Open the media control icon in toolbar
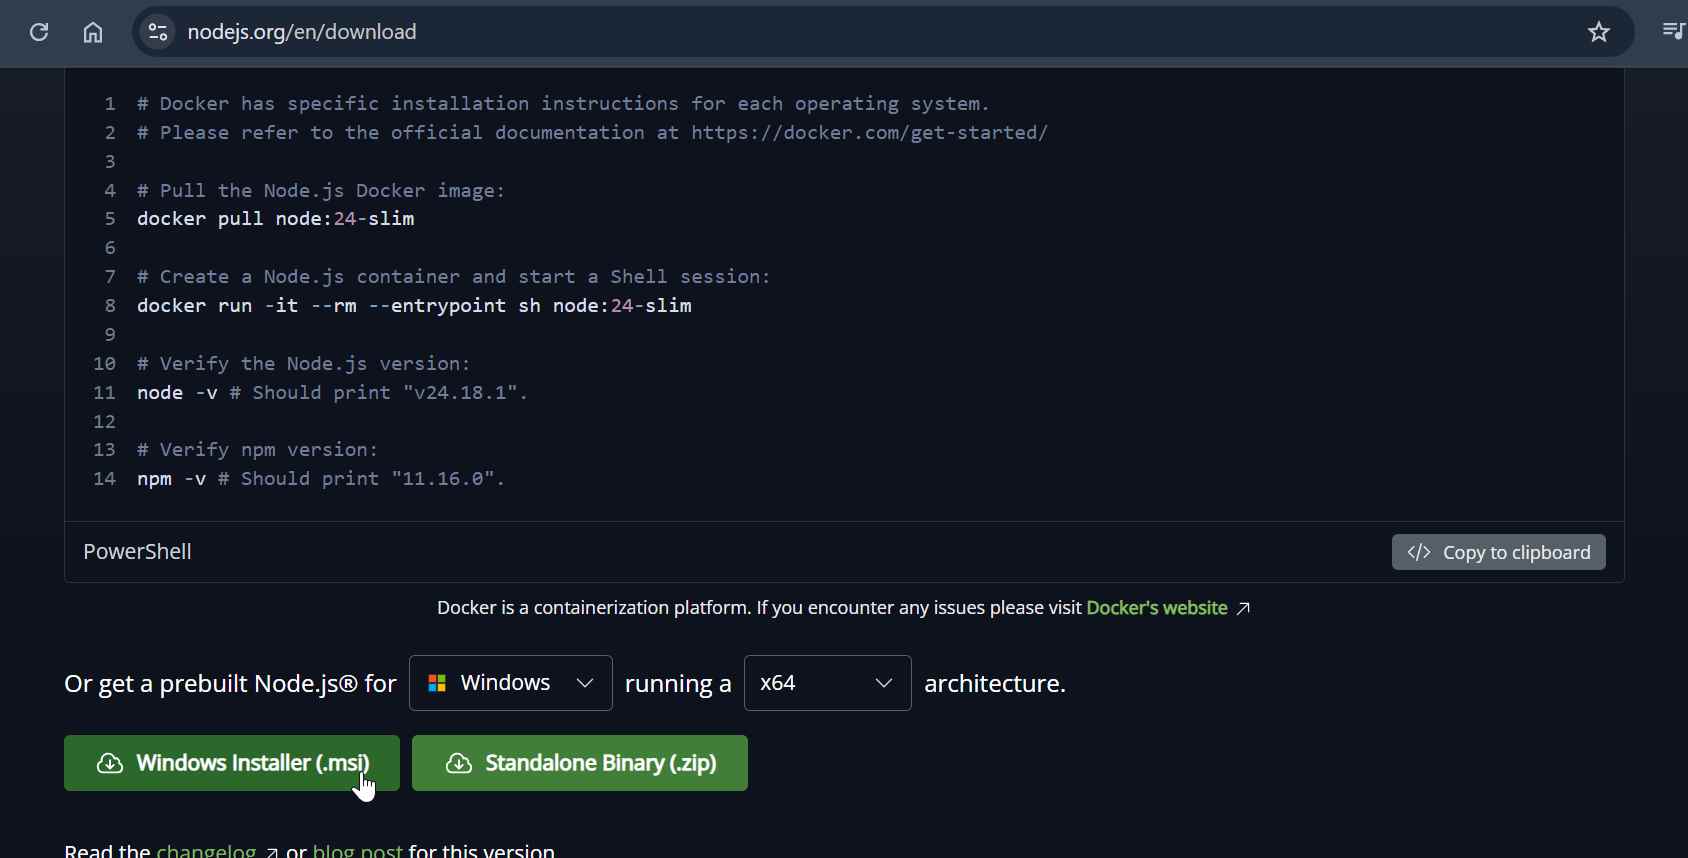Image resolution: width=1688 pixels, height=858 pixels. pos(1673,31)
